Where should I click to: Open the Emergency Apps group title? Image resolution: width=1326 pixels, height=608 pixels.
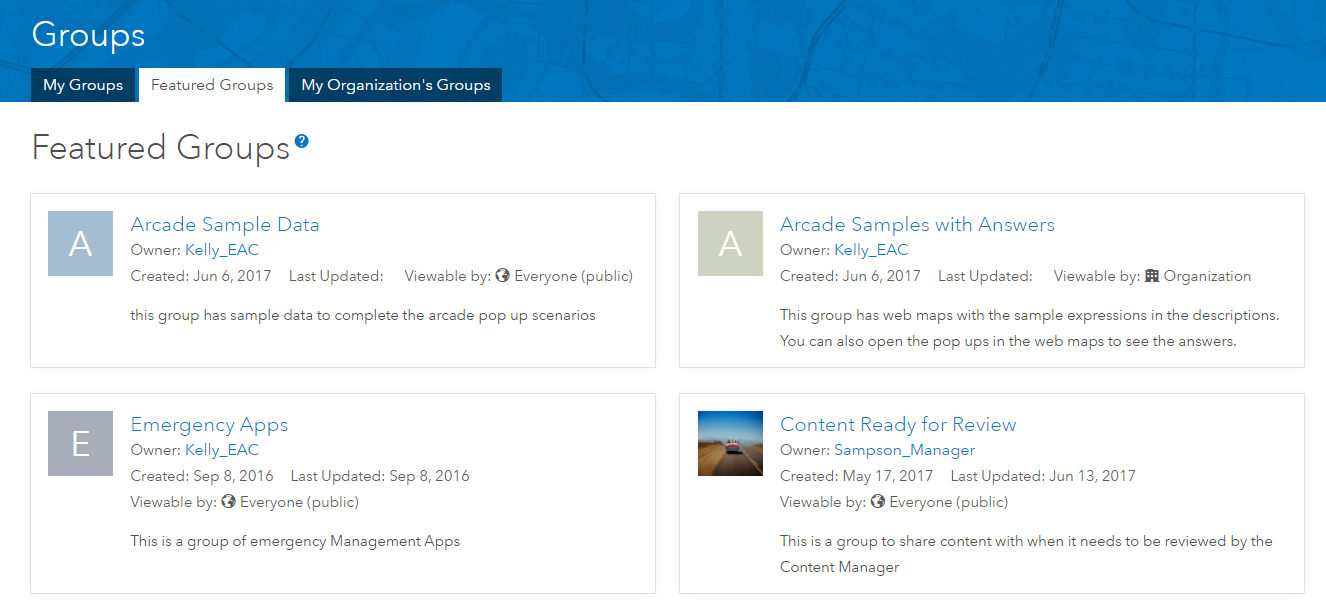click(x=209, y=424)
